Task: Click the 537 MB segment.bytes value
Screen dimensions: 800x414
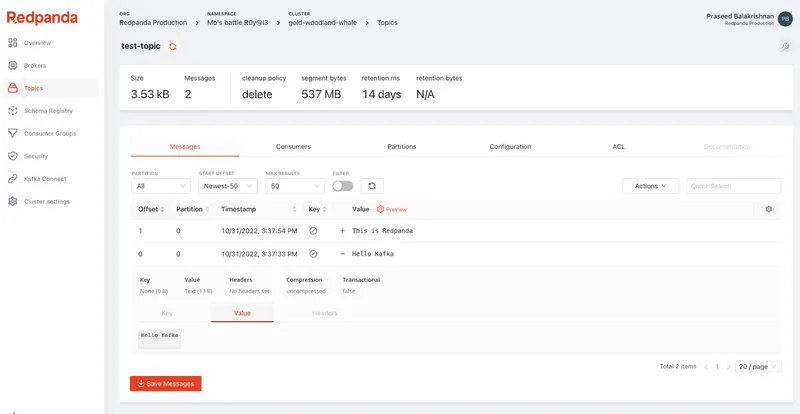Action: 321,94
